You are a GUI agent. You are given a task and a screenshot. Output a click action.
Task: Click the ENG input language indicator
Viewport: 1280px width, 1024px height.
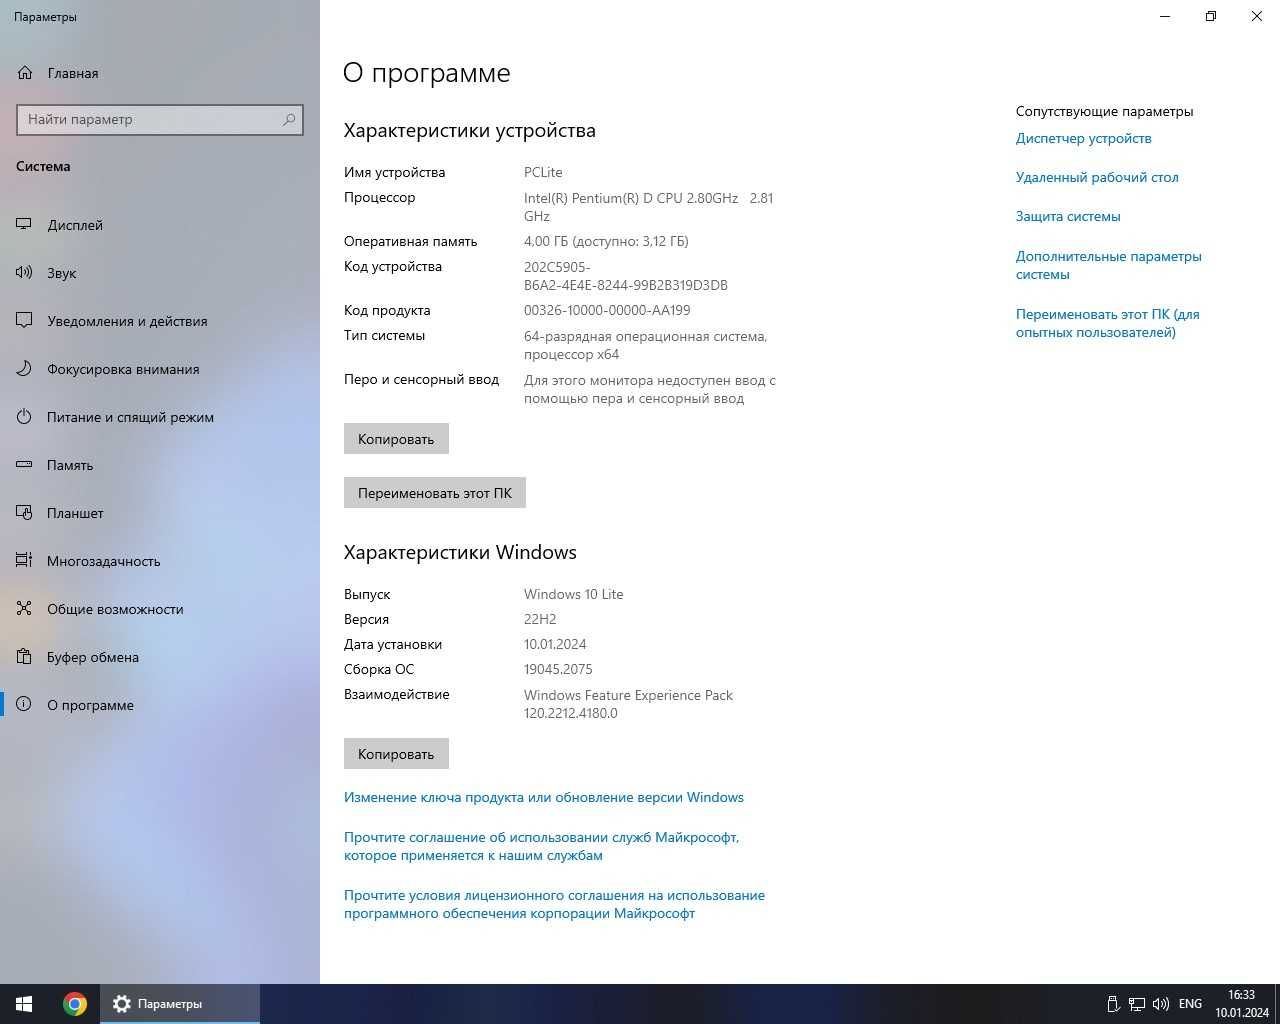coord(1190,1004)
